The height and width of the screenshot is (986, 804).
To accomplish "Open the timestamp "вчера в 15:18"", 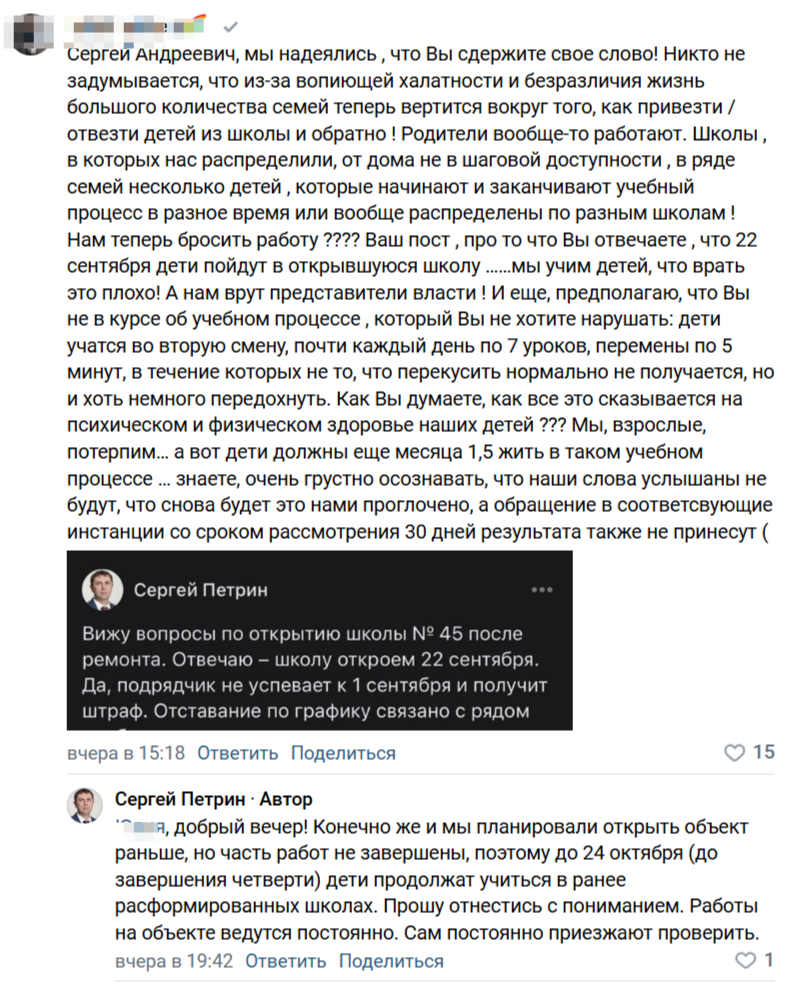I will pos(125,753).
